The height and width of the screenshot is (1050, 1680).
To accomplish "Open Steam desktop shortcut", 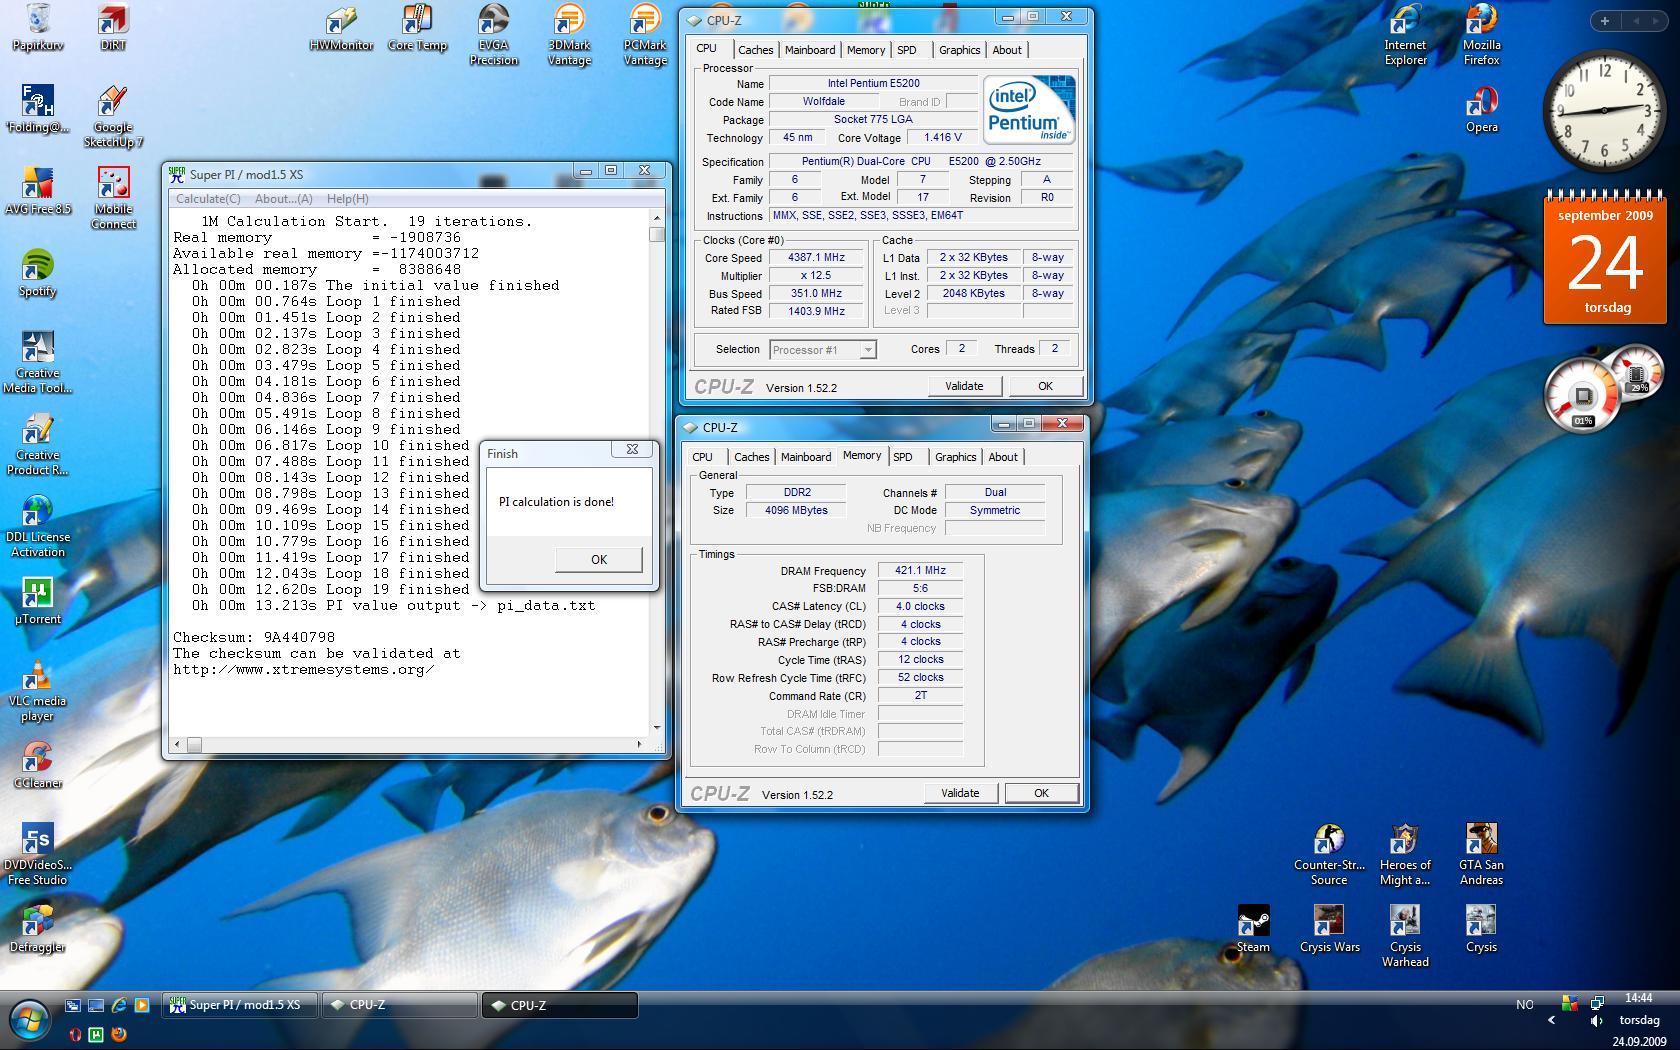I will [1253, 929].
